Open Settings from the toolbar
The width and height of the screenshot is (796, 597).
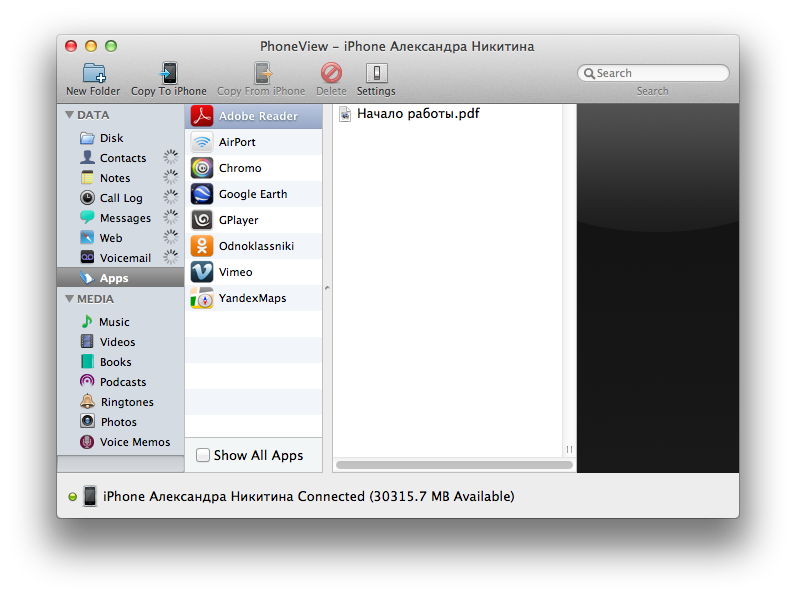click(x=376, y=73)
